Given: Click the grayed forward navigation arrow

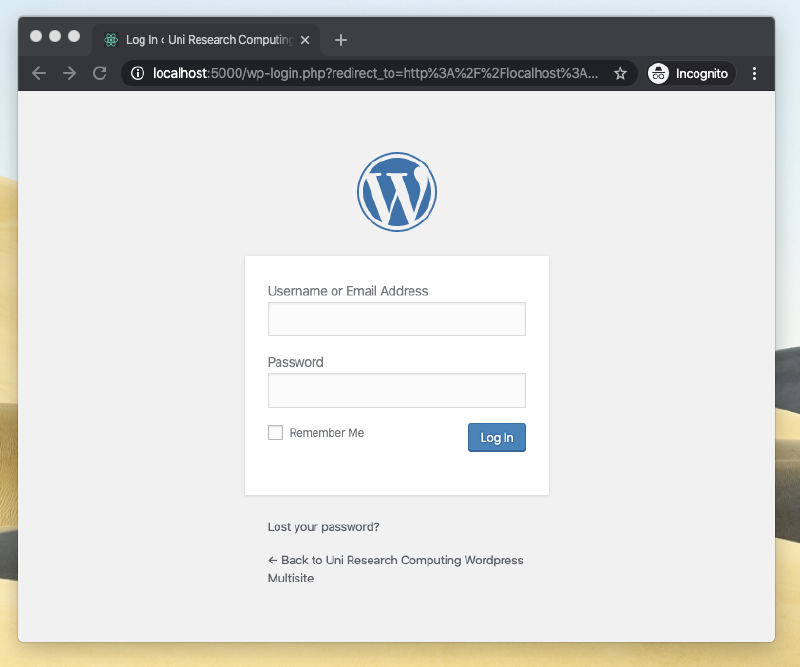Looking at the screenshot, I should click(68, 72).
